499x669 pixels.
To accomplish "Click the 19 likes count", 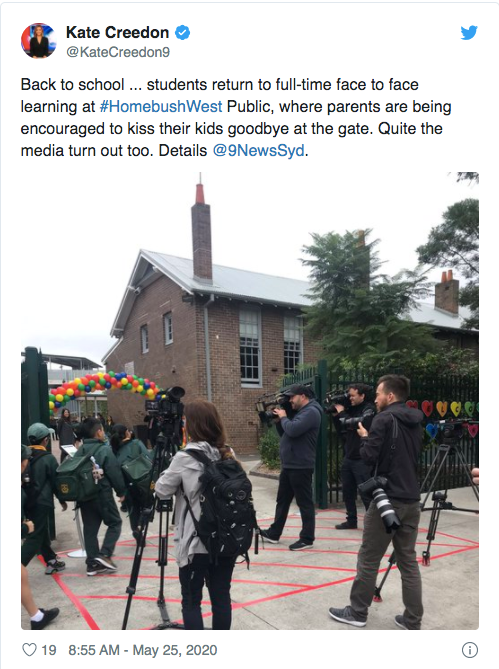I will (49, 650).
